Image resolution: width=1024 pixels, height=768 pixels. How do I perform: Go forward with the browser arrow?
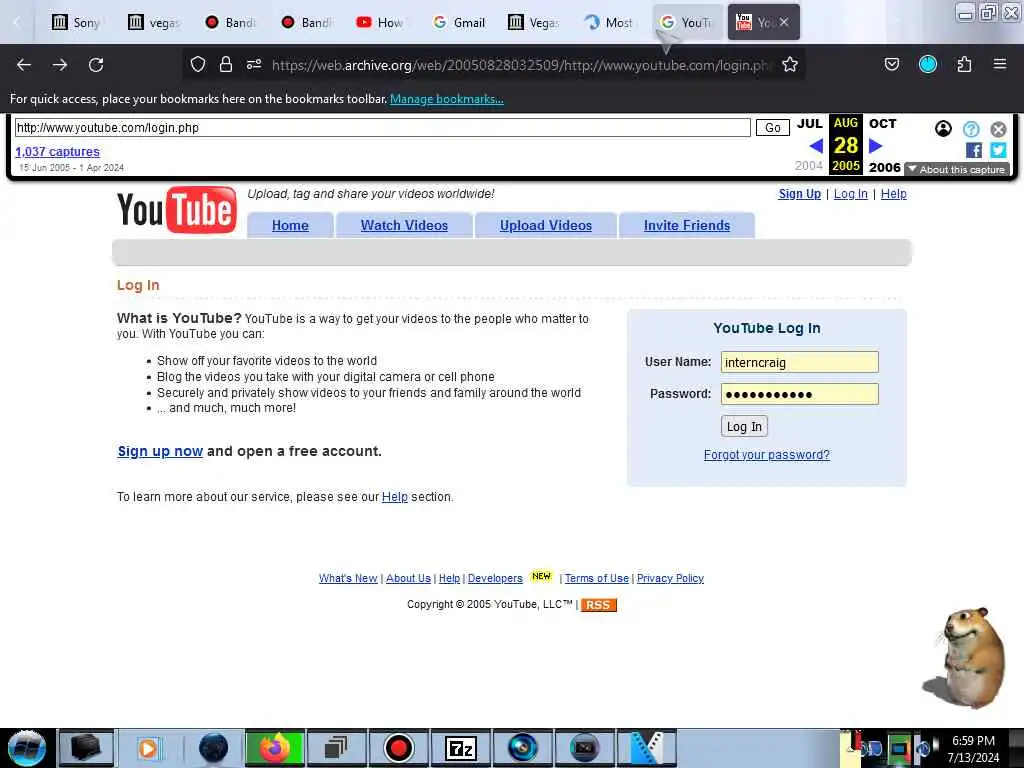(60, 65)
